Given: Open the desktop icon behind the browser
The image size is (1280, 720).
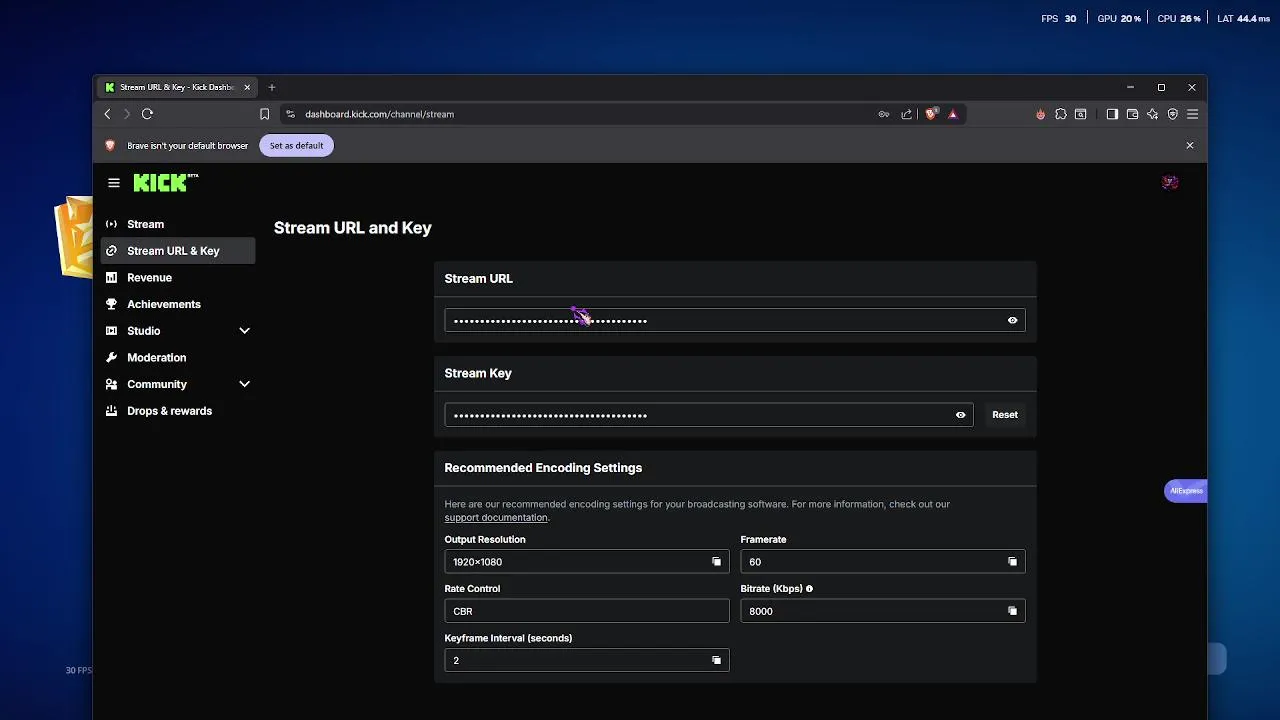Looking at the screenshot, I should (x=74, y=238).
